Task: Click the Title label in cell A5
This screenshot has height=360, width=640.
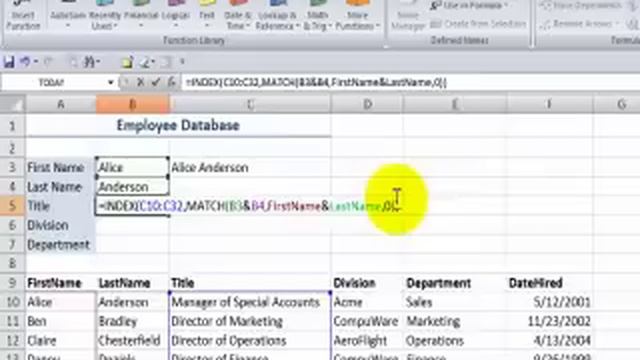Action: (x=61, y=206)
